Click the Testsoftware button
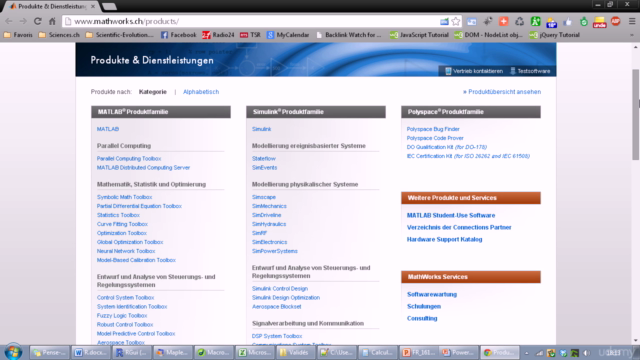The height and width of the screenshot is (360, 640). point(530,71)
